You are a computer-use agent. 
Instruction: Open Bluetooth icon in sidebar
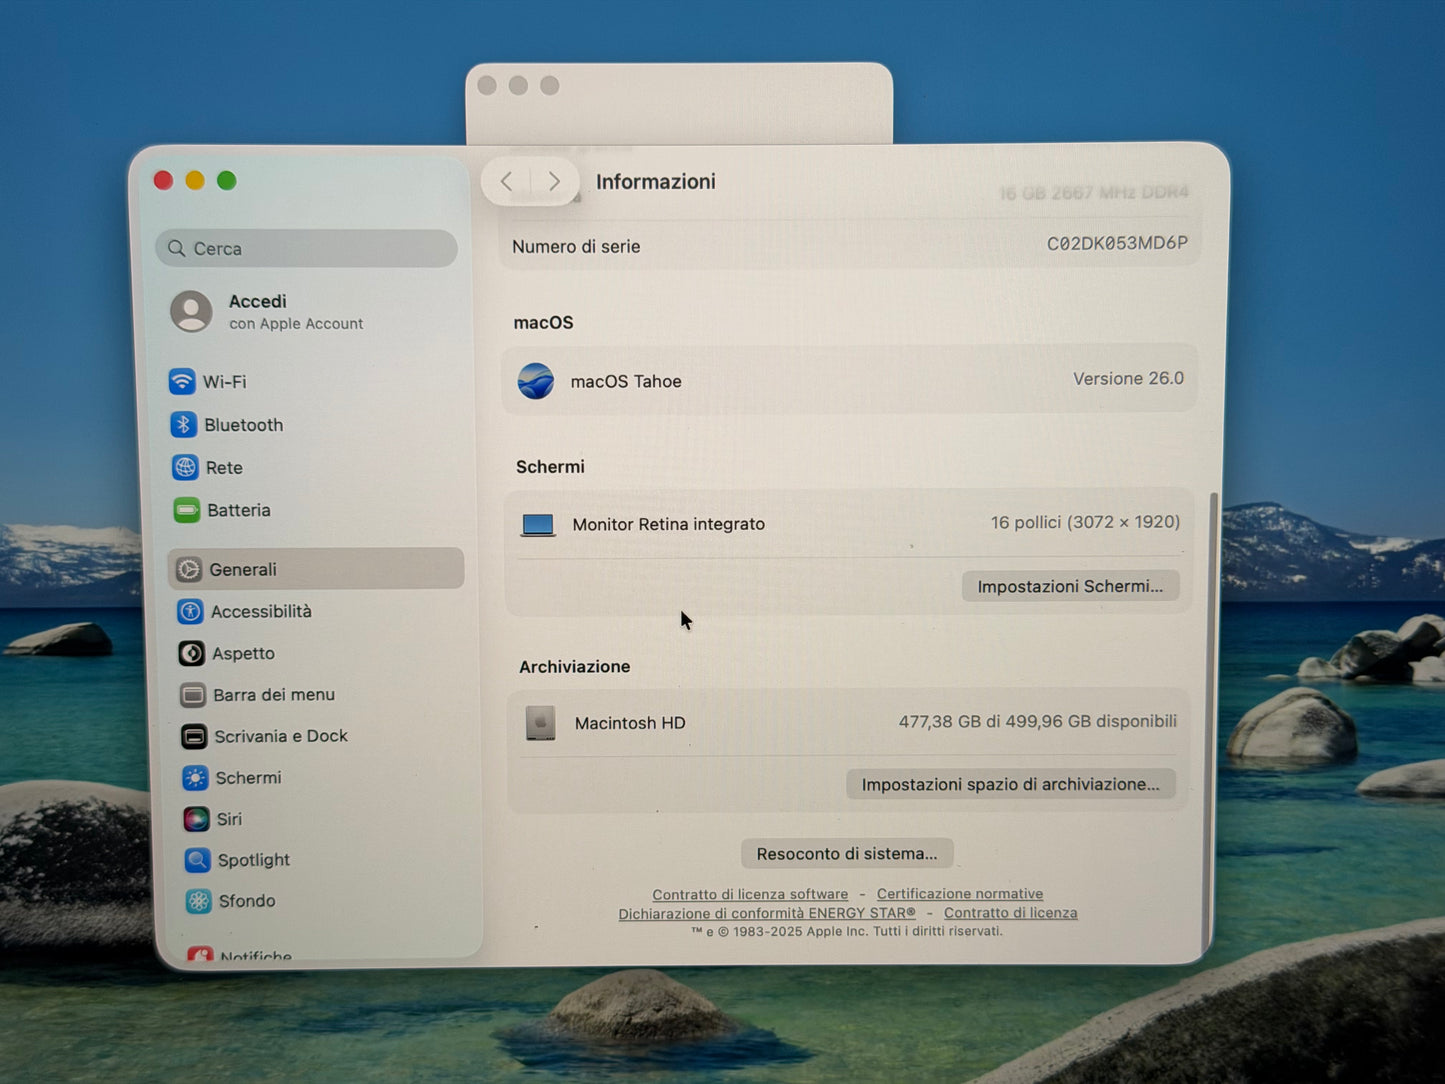tap(183, 424)
